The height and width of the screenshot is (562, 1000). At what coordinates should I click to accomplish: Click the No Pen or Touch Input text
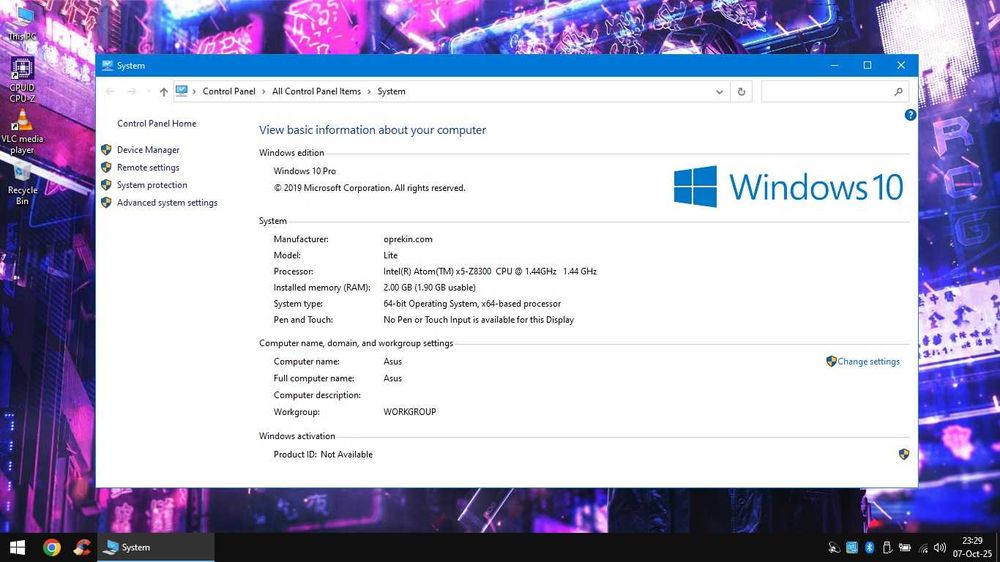(478, 320)
